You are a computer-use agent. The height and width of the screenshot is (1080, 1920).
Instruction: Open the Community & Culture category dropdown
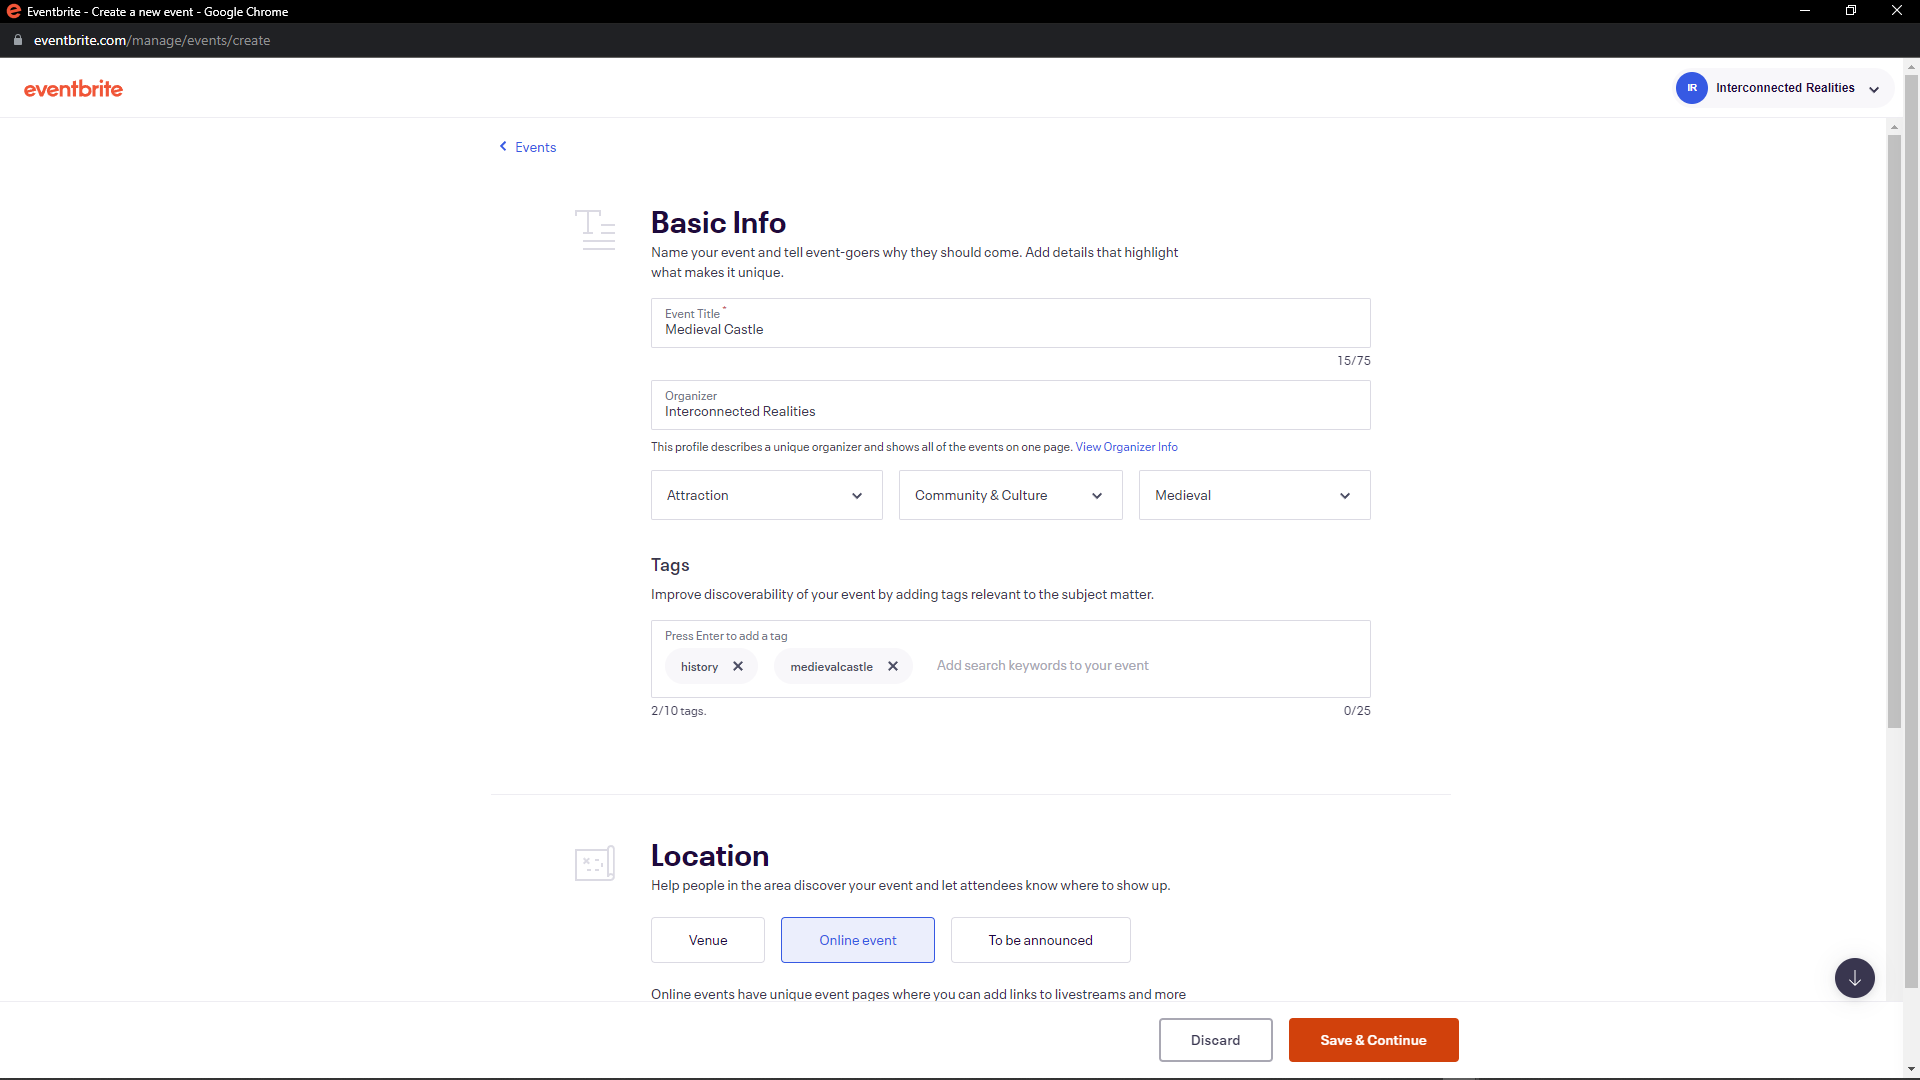point(1010,495)
